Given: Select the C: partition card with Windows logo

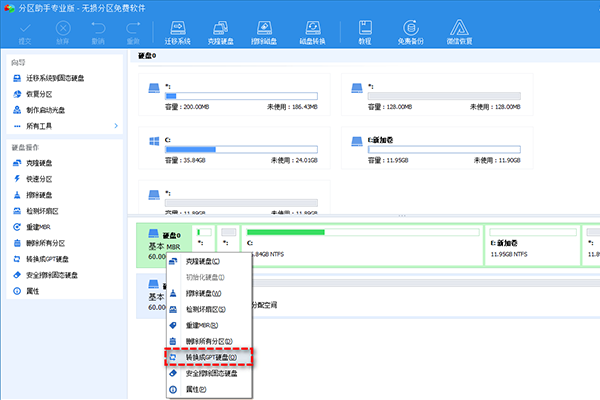Looking at the screenshot, I should point(233,144).
